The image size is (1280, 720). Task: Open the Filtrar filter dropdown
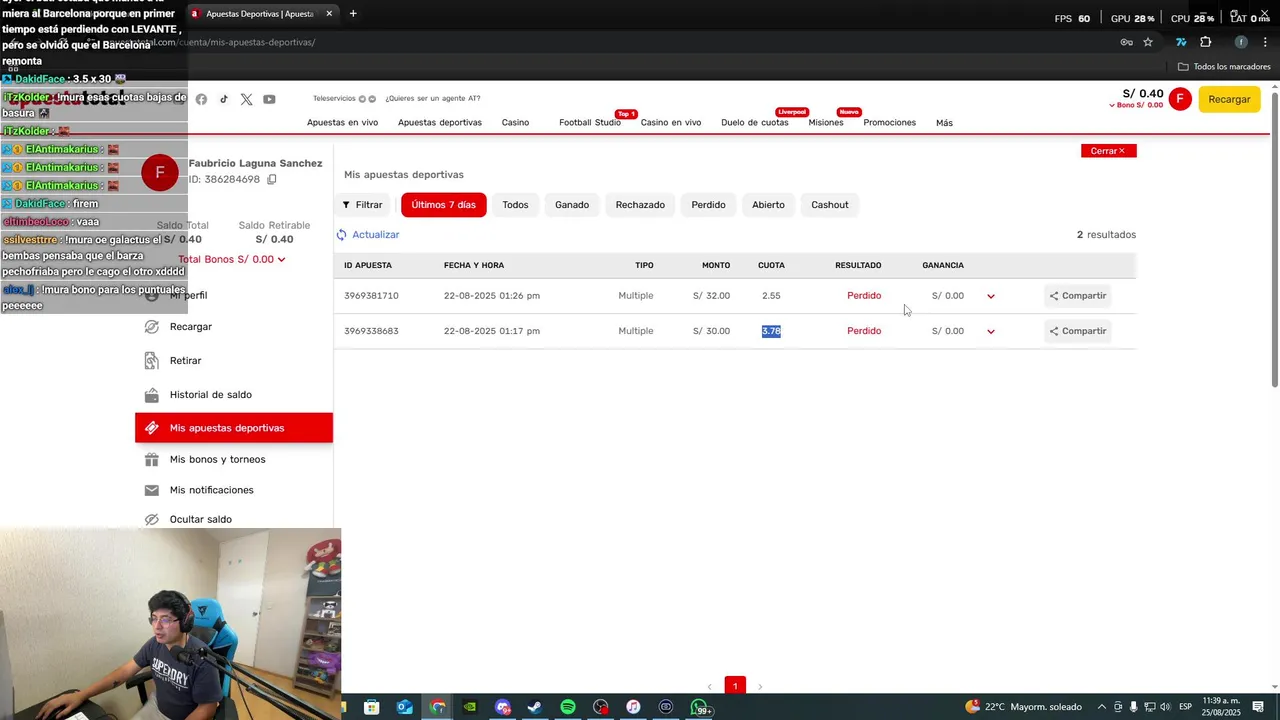[362, 205]
